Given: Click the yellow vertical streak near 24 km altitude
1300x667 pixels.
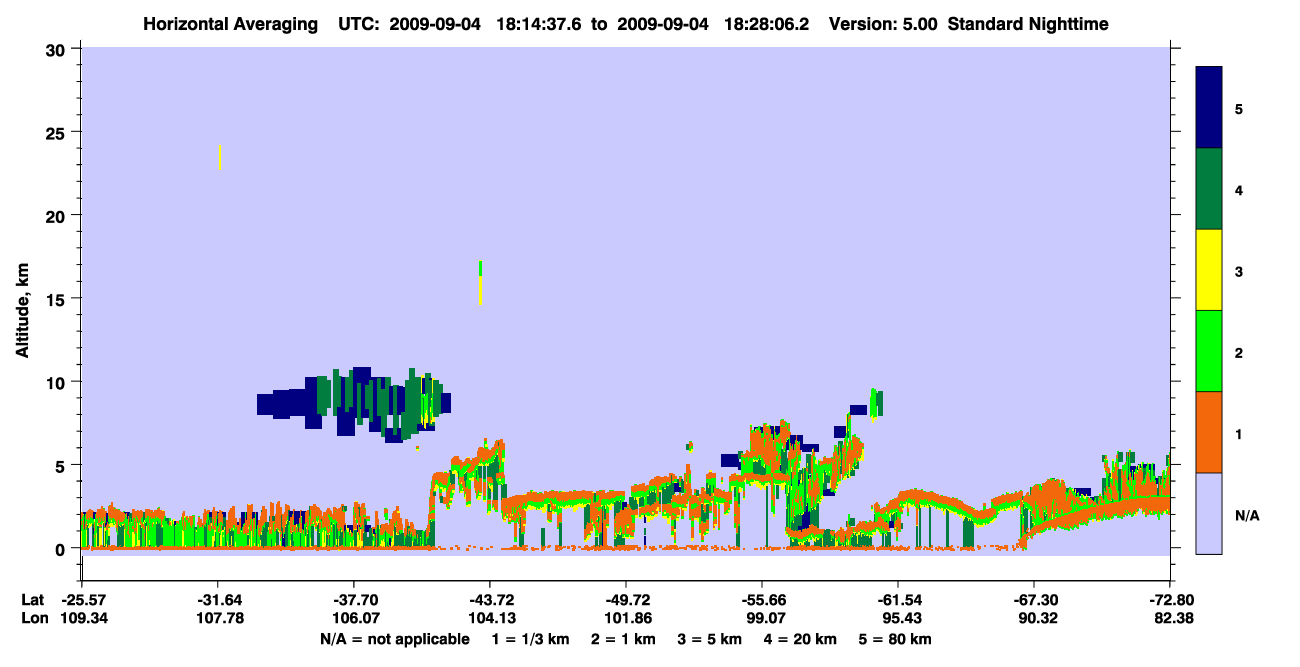Looking at the screenshot, I should tap(220, 157).
